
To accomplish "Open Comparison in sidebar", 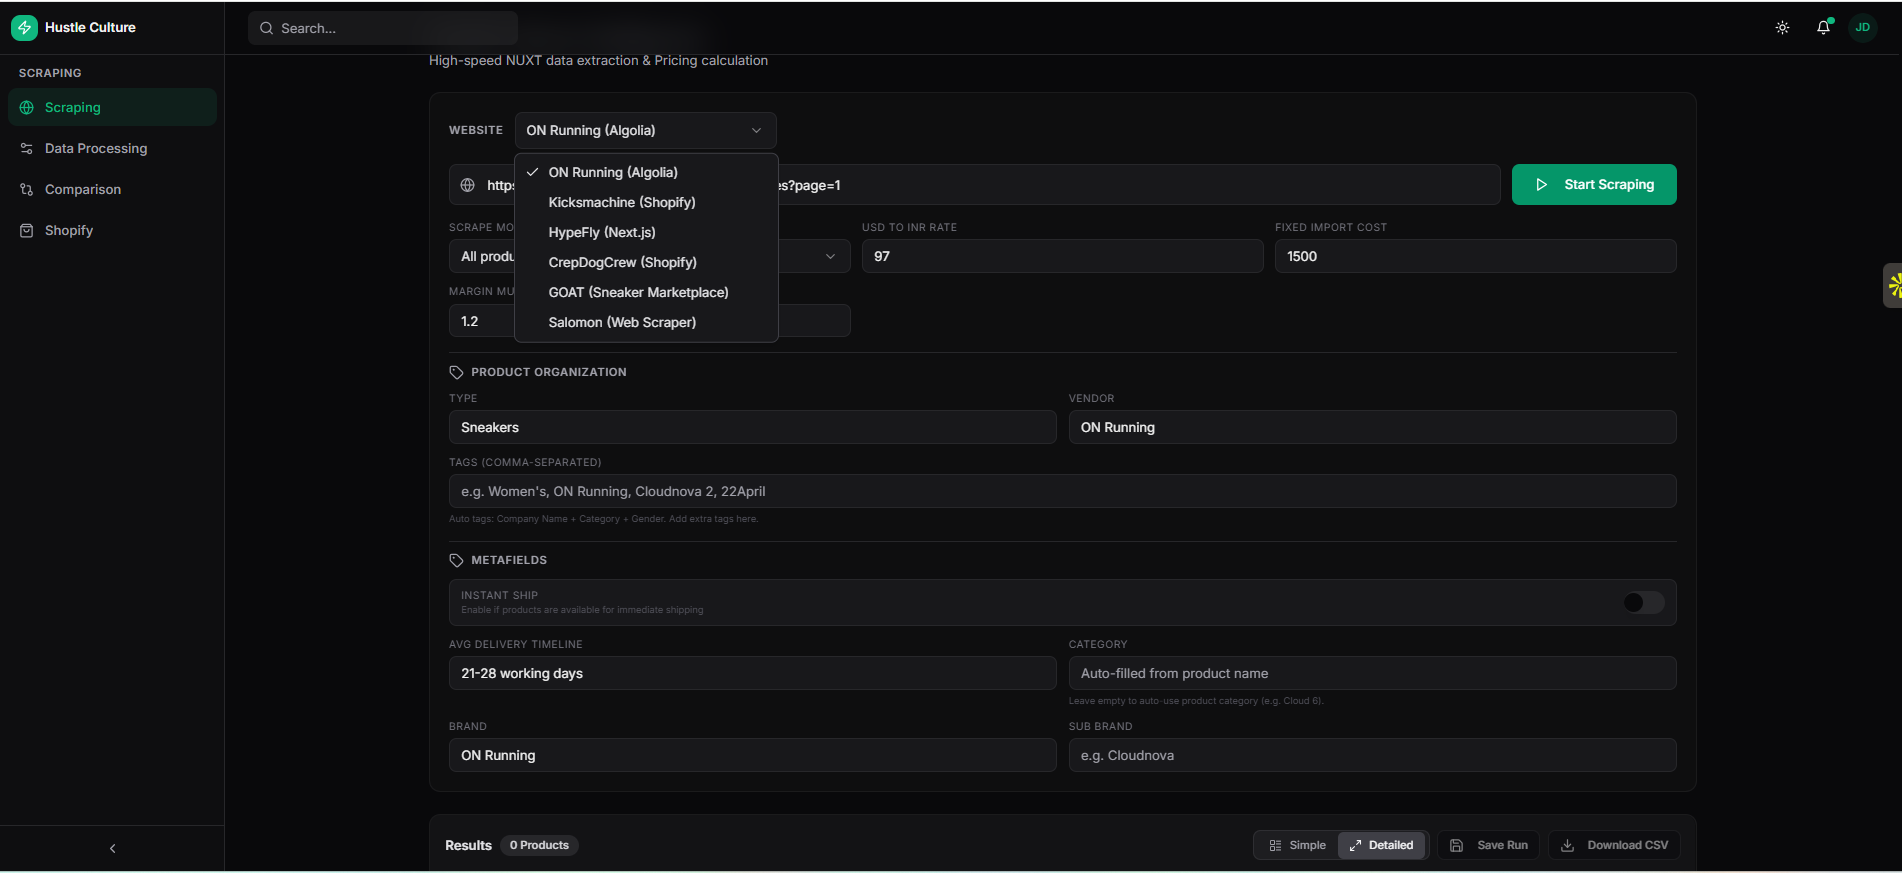I will click(112, 189).
